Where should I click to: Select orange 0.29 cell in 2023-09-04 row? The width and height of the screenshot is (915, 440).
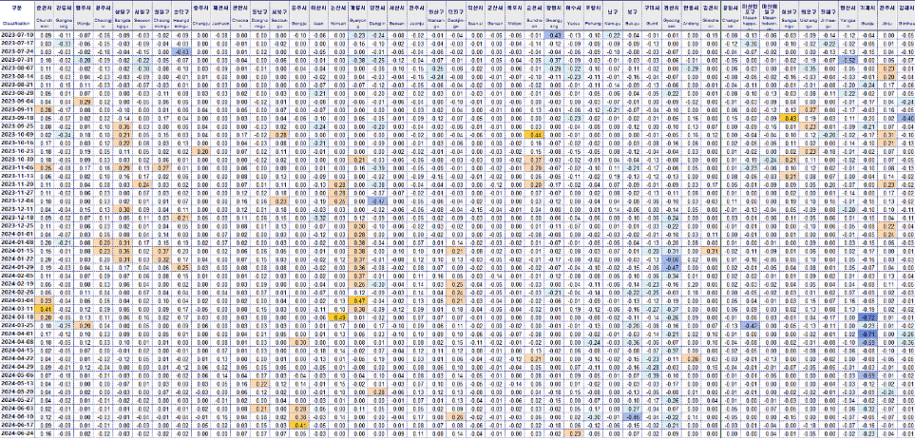click(83, 101)
